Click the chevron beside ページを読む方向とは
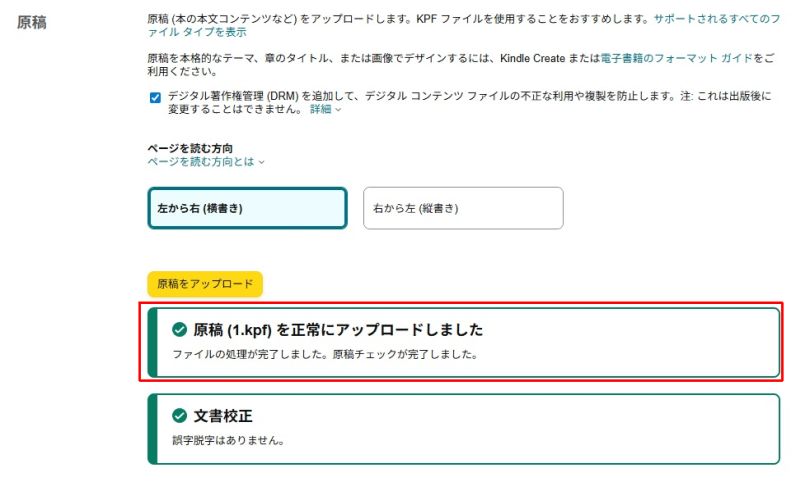Image resolution: width=800 pixels, height=496 pixels. pos(262,162)
